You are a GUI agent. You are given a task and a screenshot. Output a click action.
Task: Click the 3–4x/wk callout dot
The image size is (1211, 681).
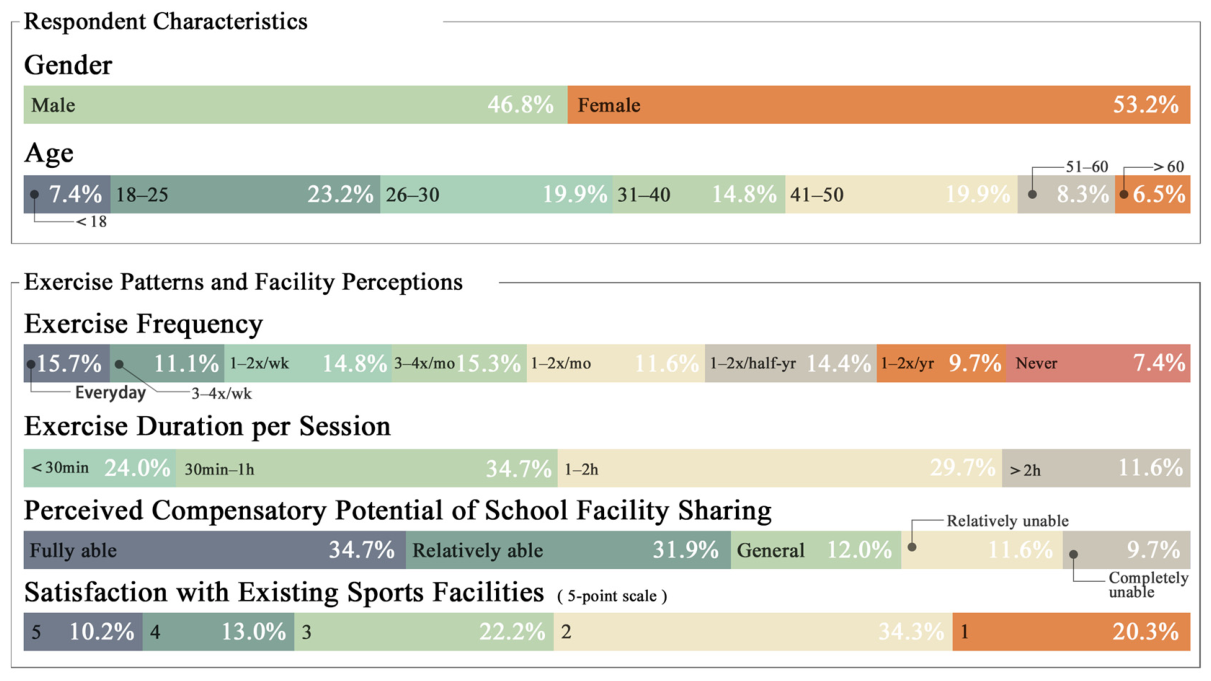(118, 364)
